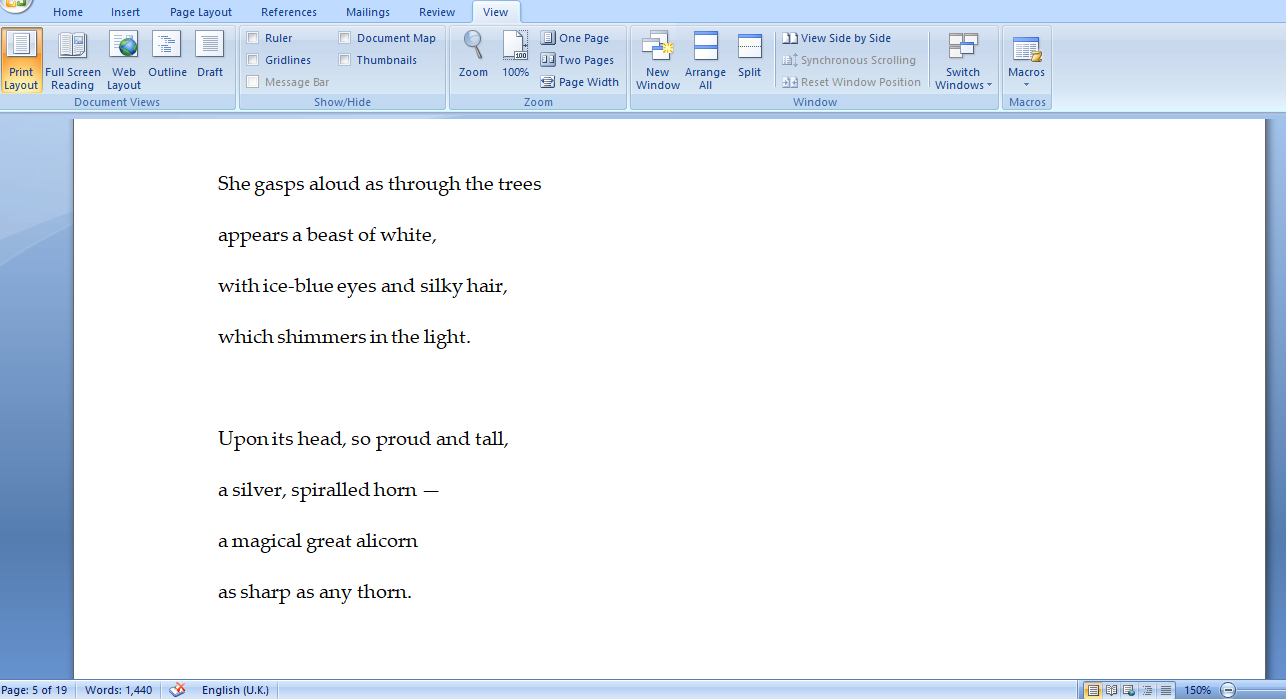Screen dimensions: 1286x699
Task: Show Two Pages zoom
Action: point(578,60)
